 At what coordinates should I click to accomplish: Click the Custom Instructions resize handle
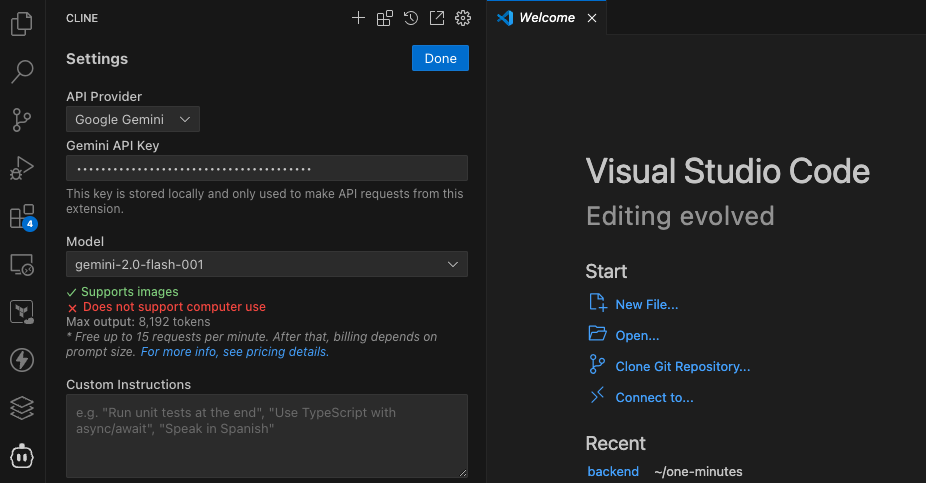[x=463, y=472]
